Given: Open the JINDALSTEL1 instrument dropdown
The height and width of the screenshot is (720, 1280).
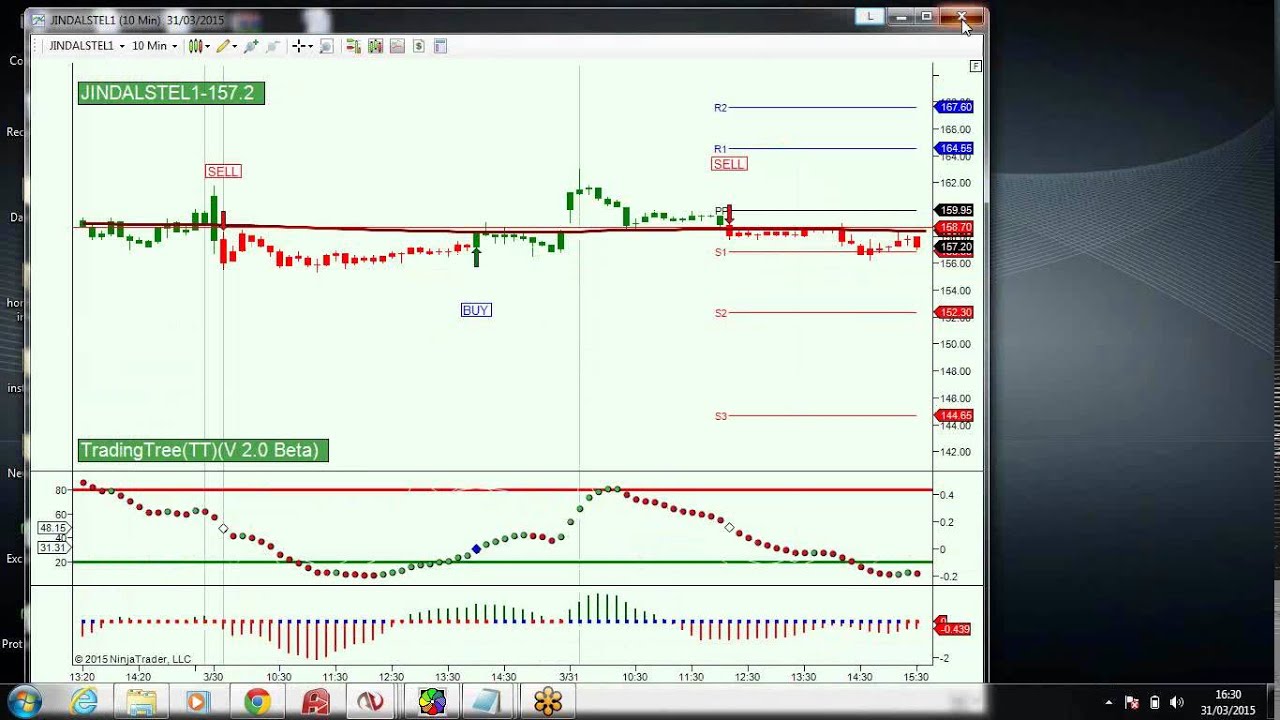Looking at the screenshot, I should pyautogui.click(x=87, y=46).
